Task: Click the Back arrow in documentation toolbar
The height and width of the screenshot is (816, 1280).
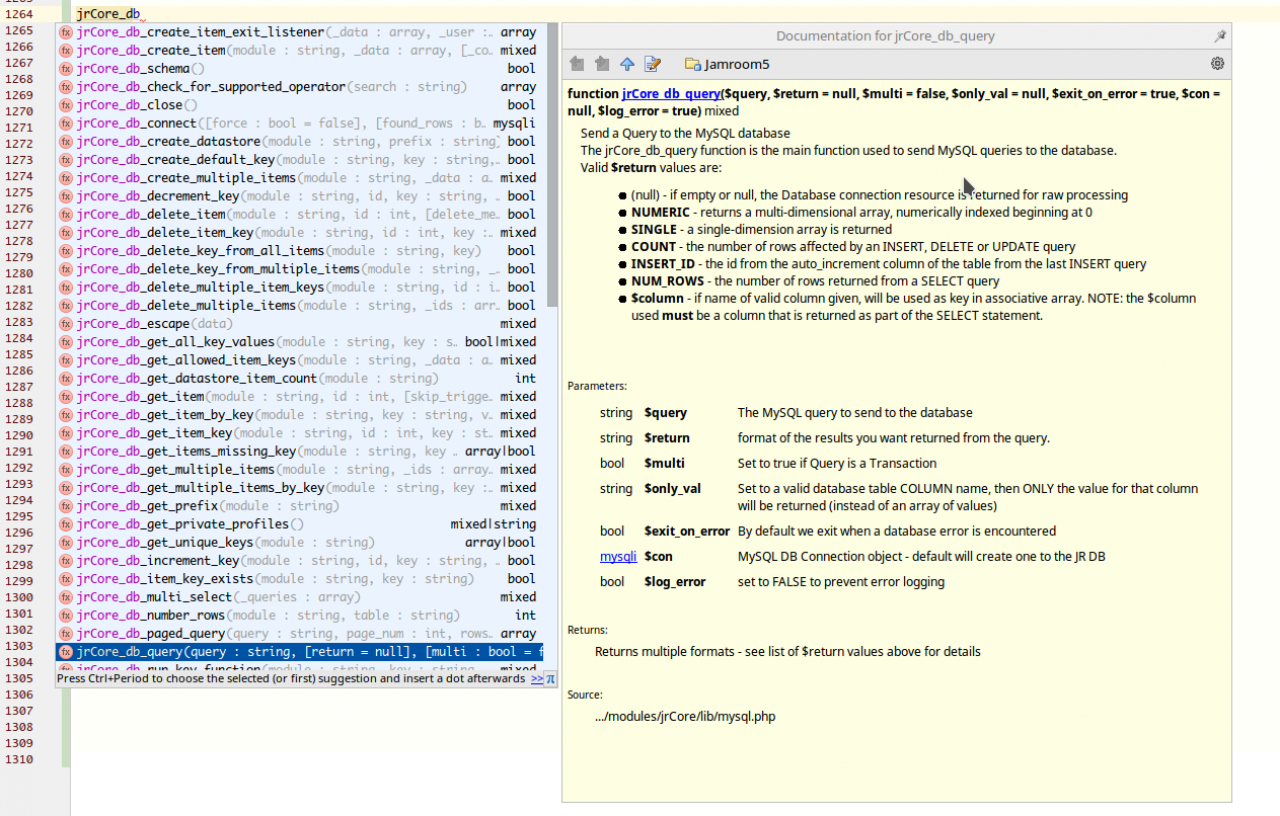Action: pos(577,64)
